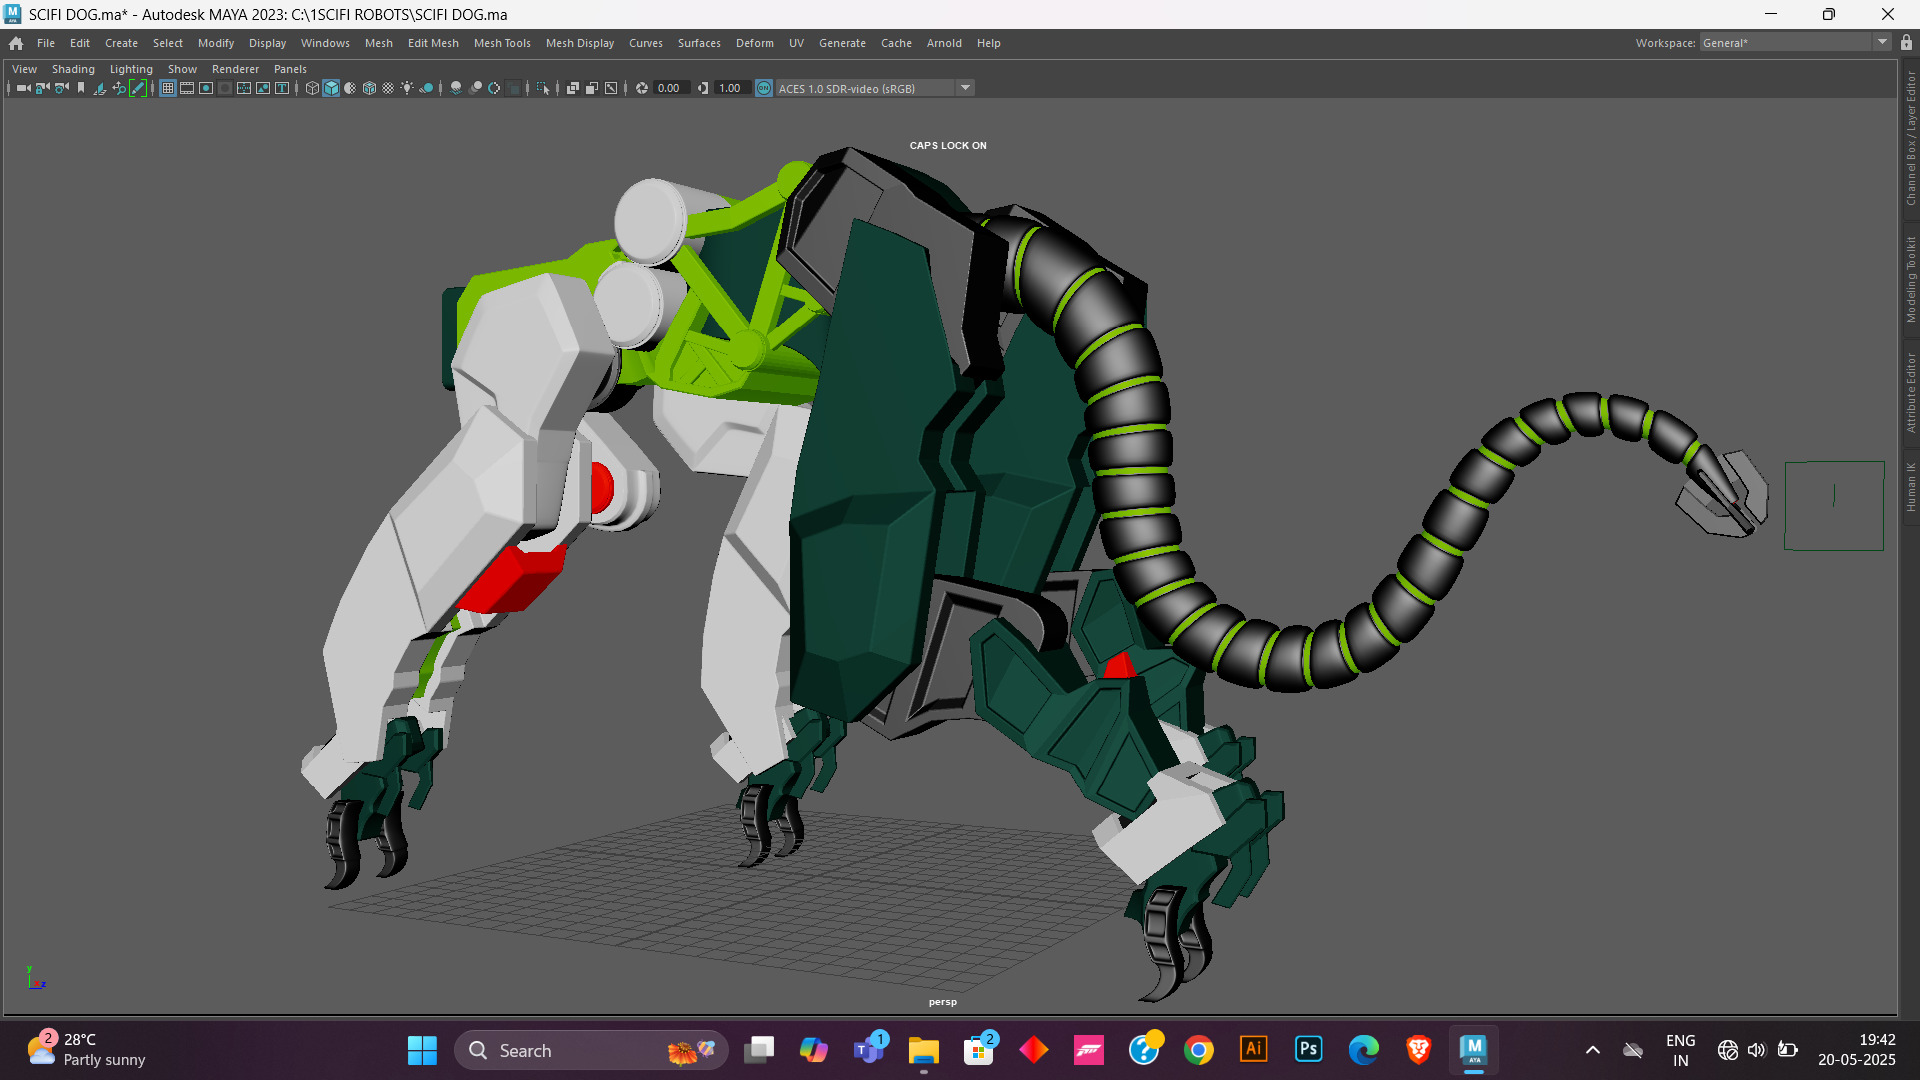Screen dimensions: 1920x1080
Task: Show hidden system tray icons
Action: tap(1592, 1050)
